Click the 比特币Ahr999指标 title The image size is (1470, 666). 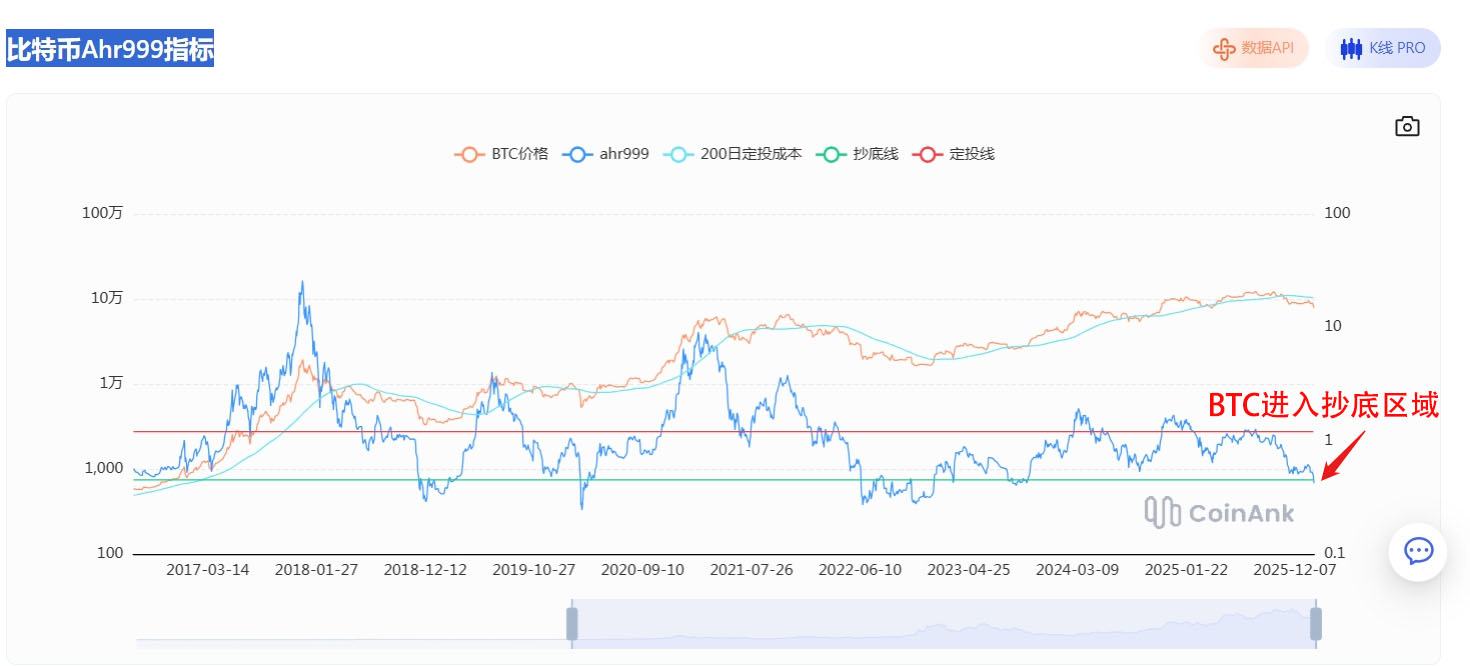tap(110, 49)
